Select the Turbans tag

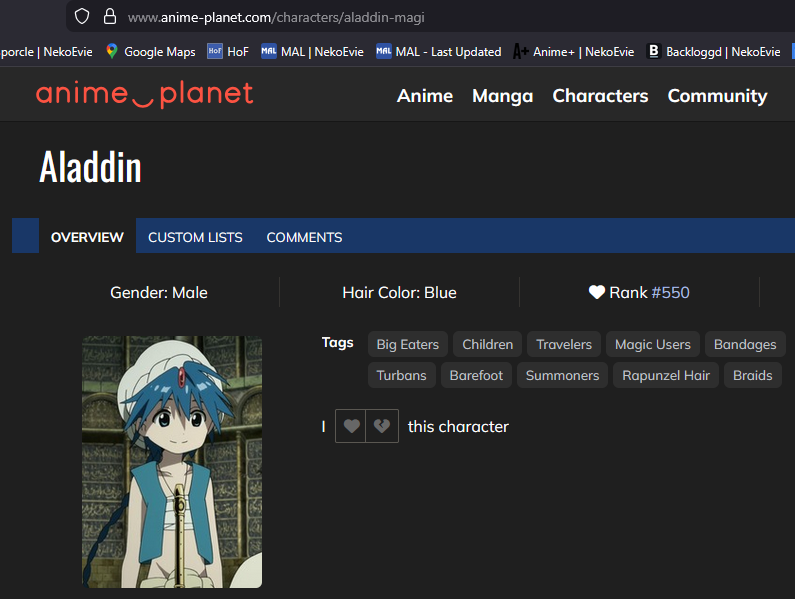pyautogui.click(x=402, y=375)
